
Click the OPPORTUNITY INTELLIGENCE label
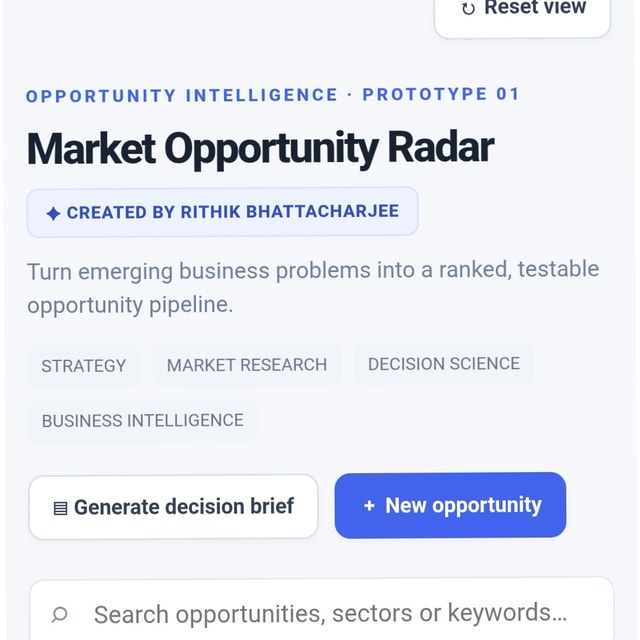tap(182, 96)
